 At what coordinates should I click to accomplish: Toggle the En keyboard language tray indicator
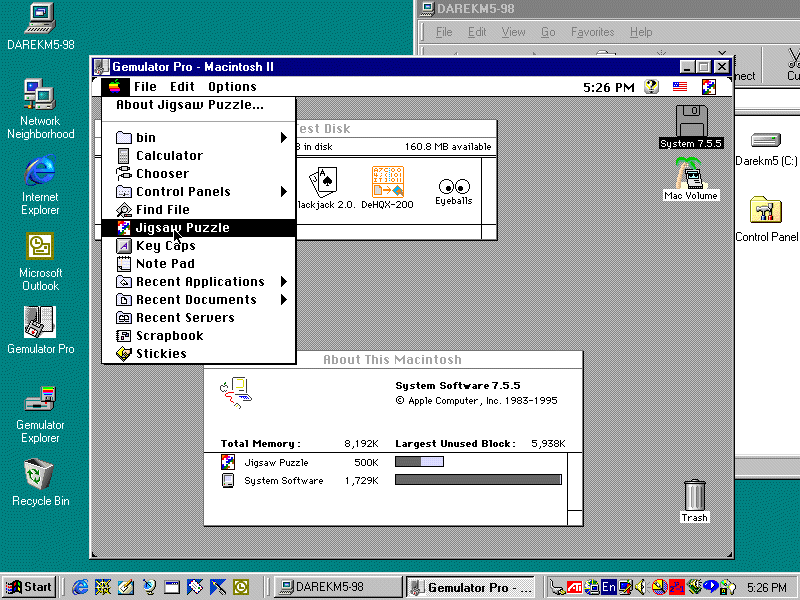611,588
